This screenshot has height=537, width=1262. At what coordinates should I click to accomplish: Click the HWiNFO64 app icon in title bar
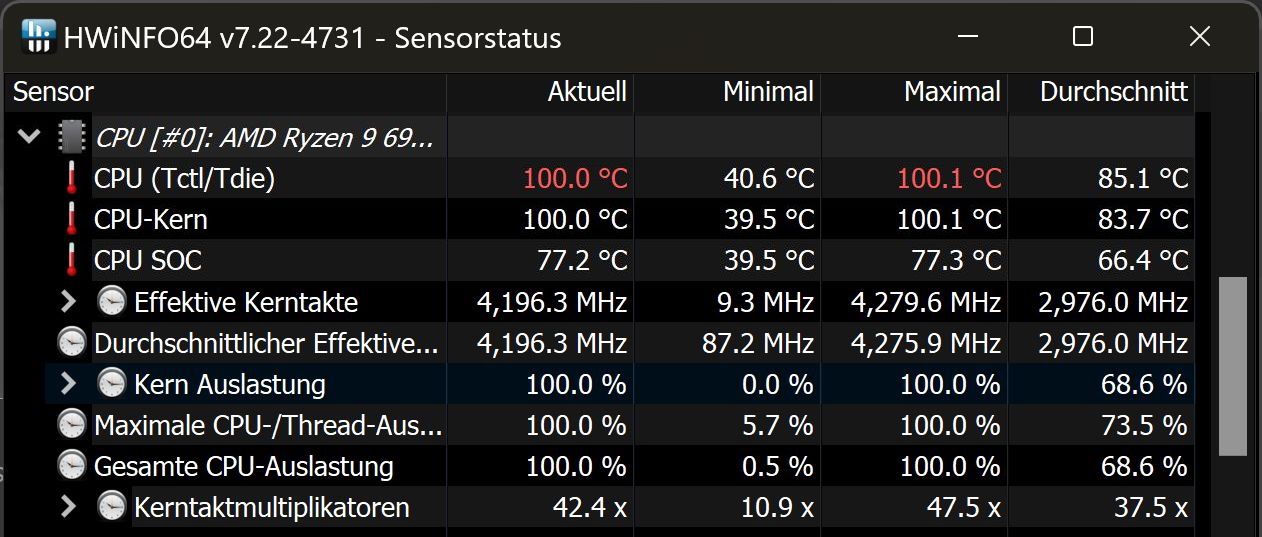tap(37, 37)
